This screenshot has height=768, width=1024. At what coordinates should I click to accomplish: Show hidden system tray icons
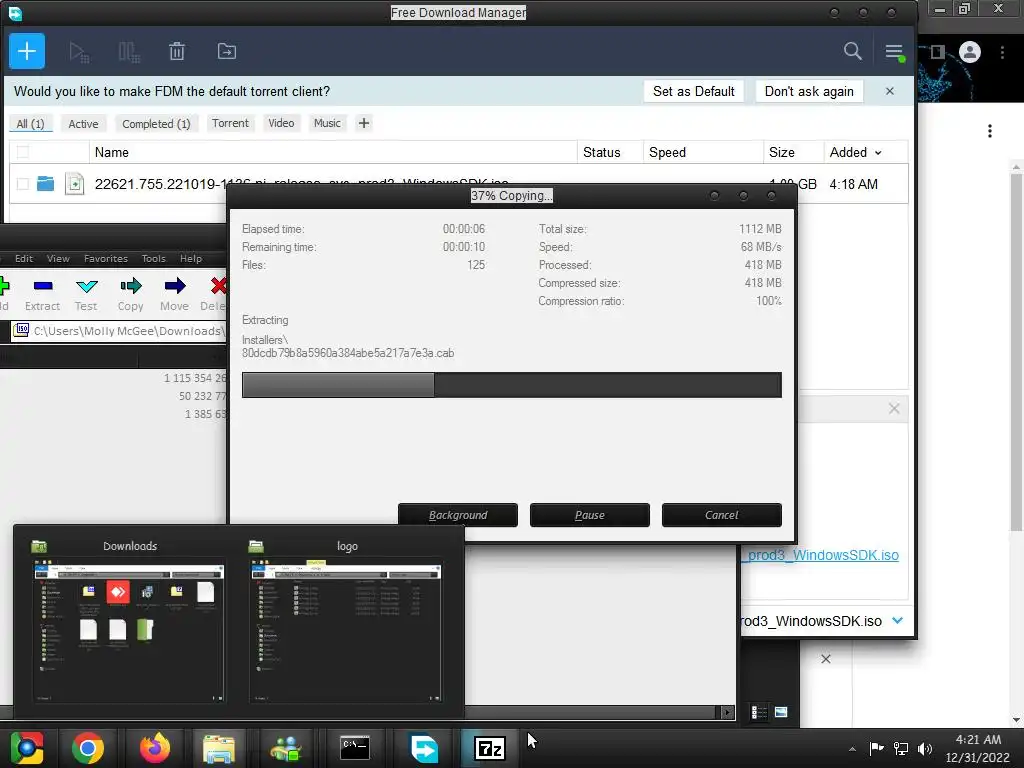tap(852, 749)
